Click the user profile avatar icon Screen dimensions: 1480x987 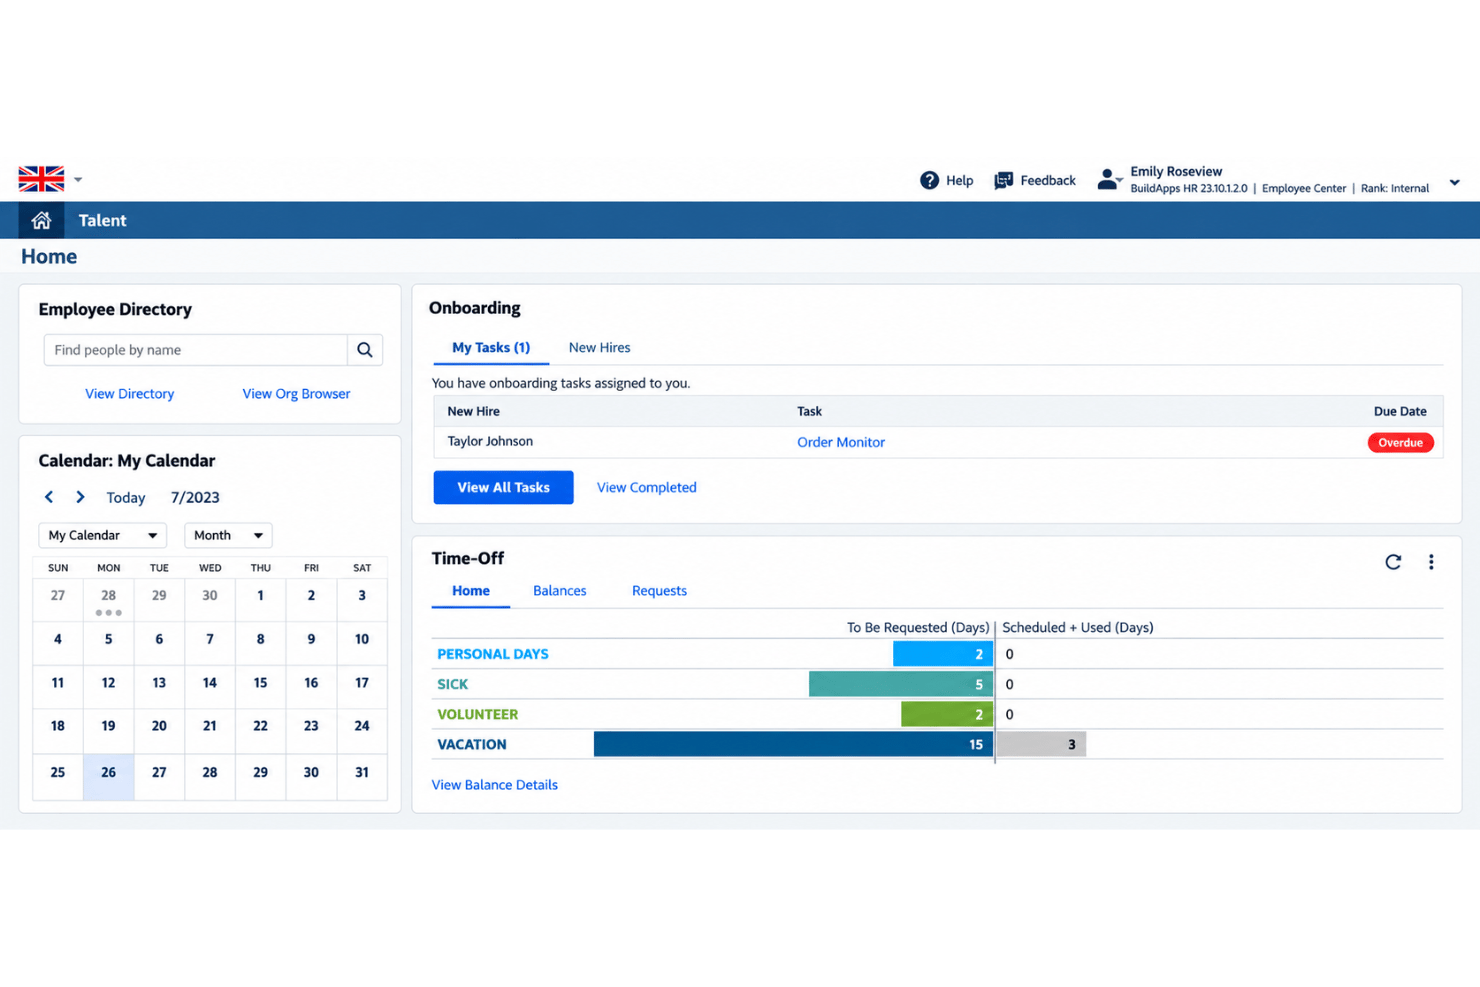[x=1107, y=180]
